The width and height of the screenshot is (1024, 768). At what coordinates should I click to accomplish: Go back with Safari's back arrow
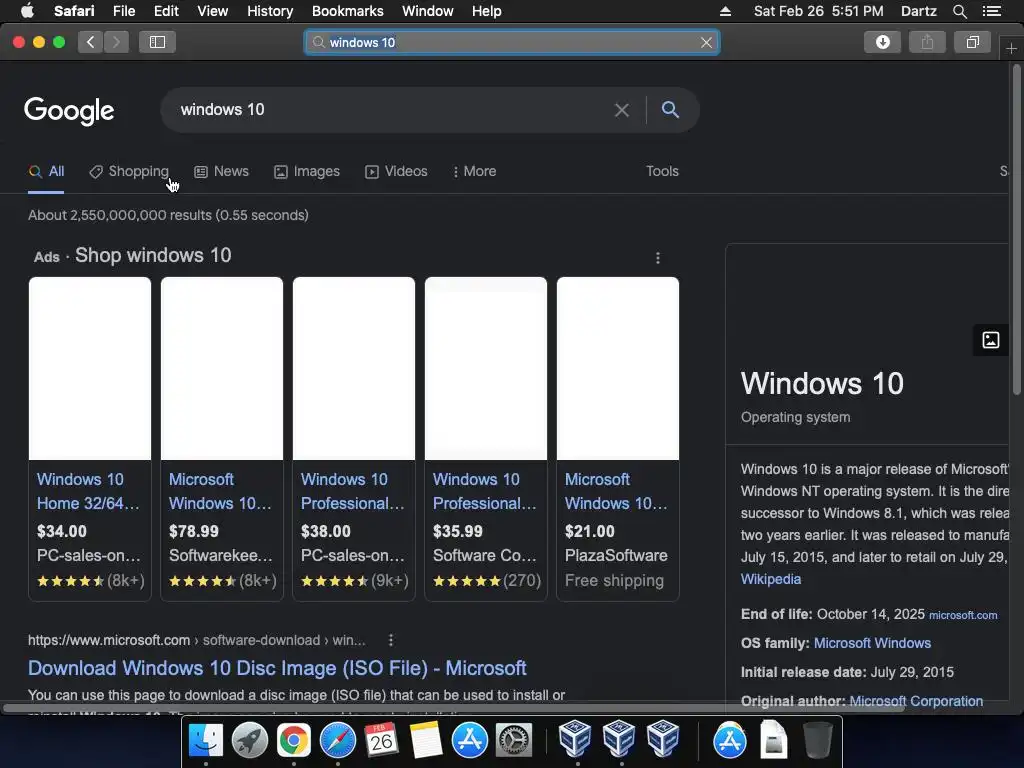(x=90, y=42)
